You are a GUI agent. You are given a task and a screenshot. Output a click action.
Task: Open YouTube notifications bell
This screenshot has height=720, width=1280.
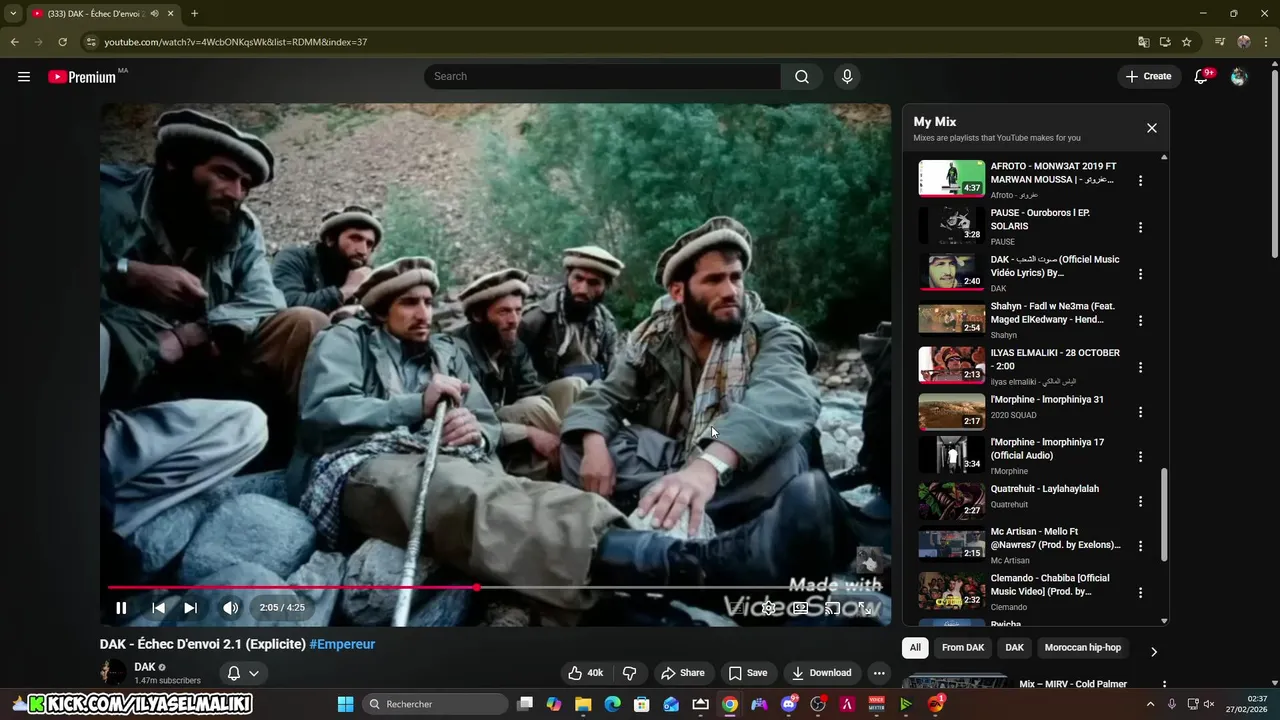1202,77
